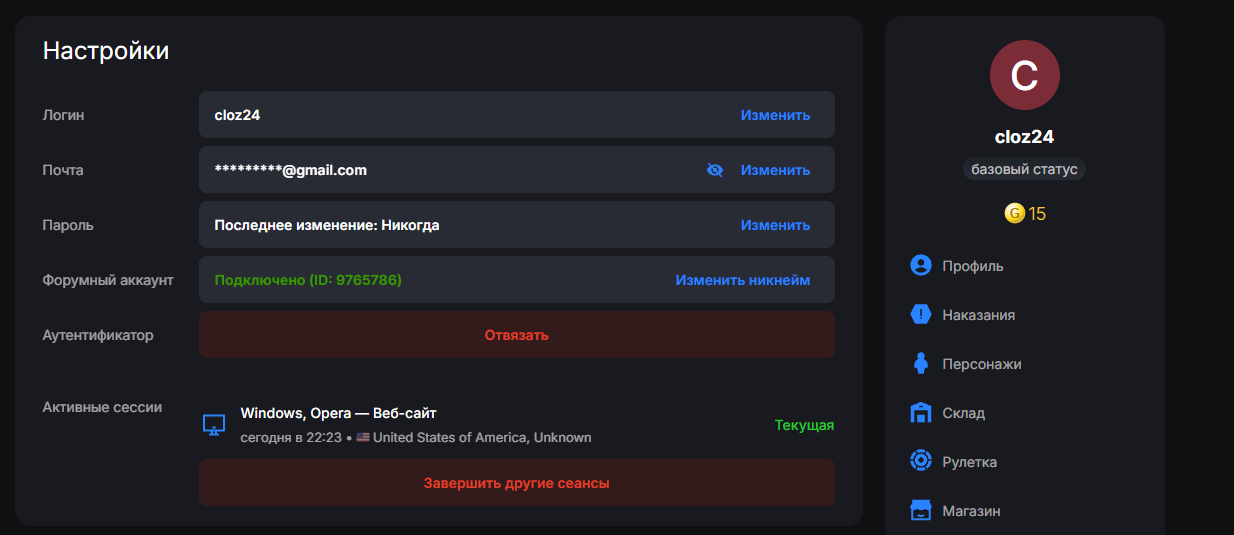The image size is (1234, 535).
Task: Click the cloz24 username under avatar
Action: click(x=1025, y=137)
